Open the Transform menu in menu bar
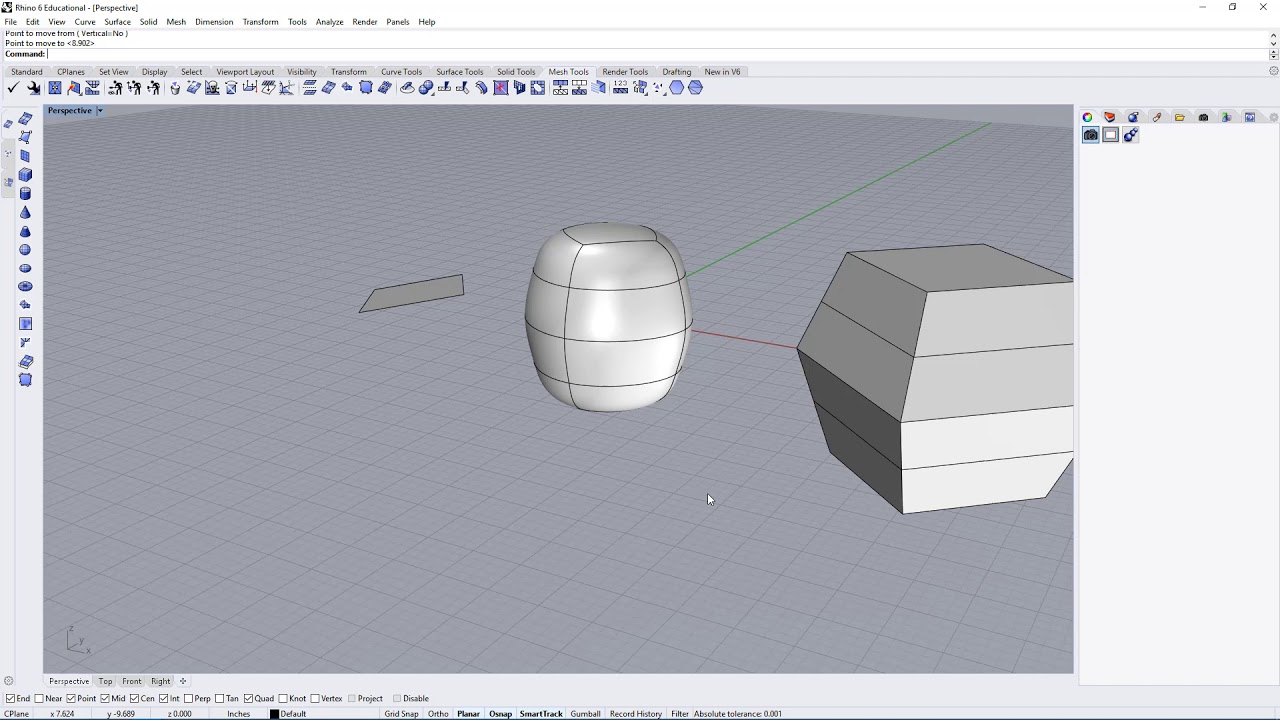 click(x=260, y=22)
